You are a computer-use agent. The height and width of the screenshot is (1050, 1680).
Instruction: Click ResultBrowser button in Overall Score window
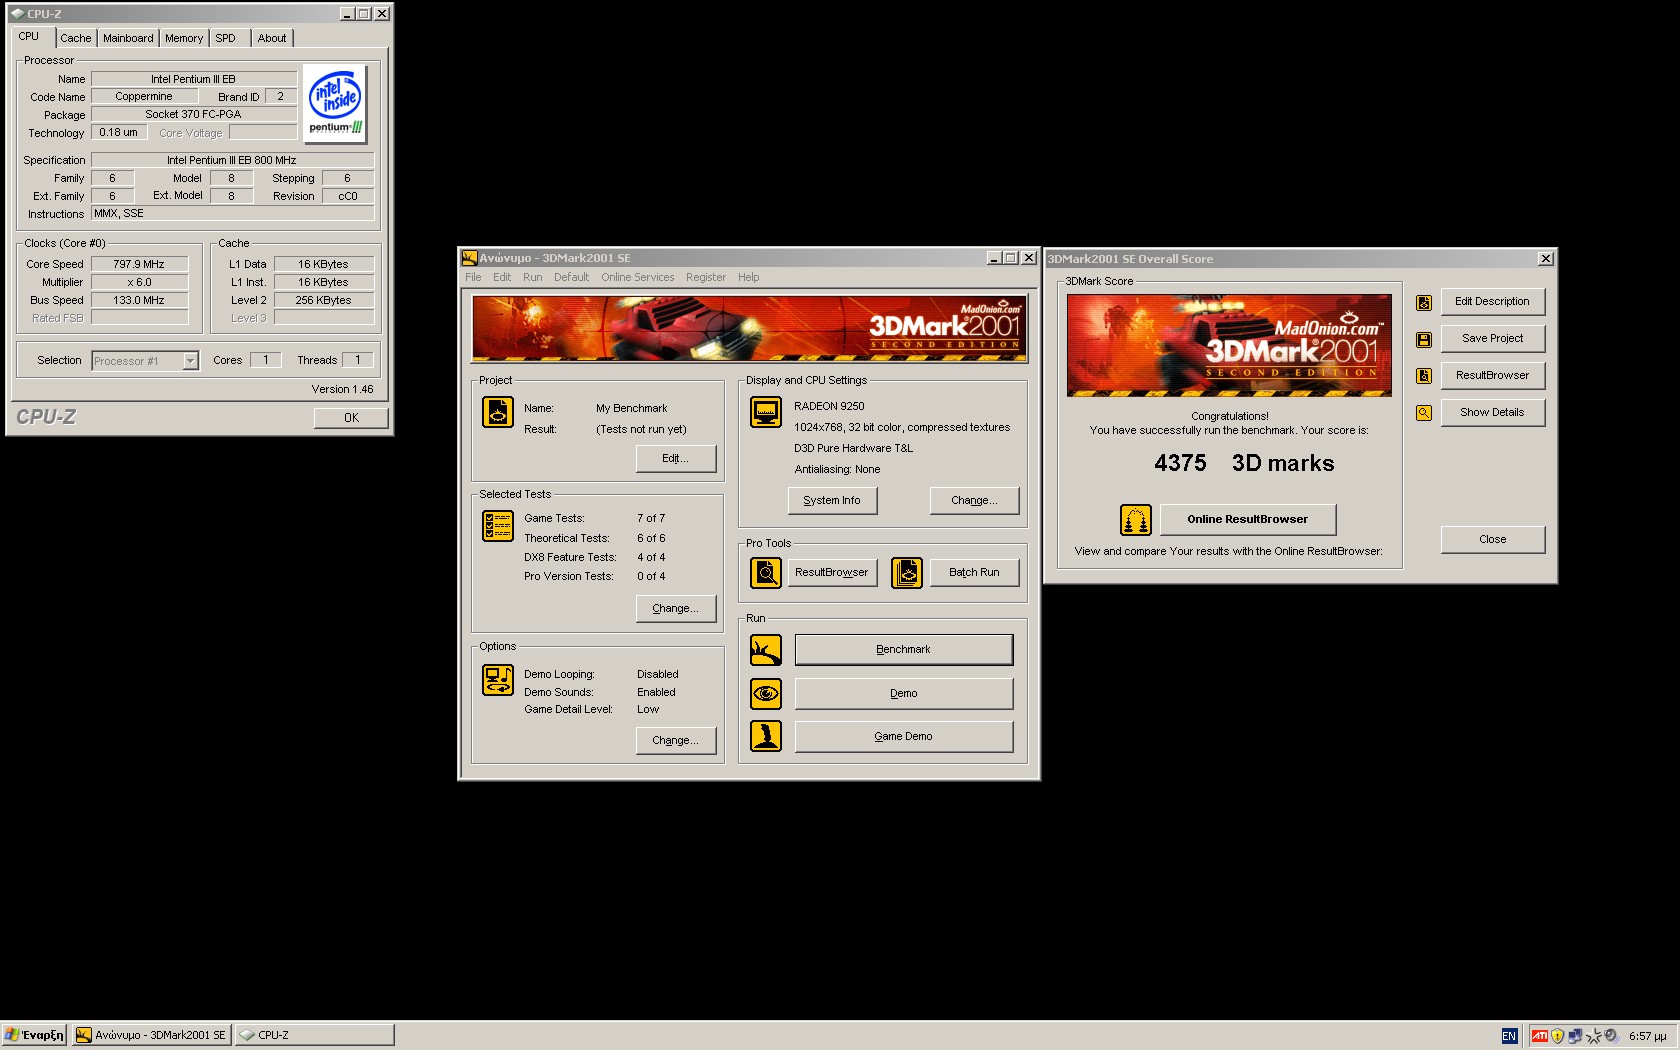1493,376
